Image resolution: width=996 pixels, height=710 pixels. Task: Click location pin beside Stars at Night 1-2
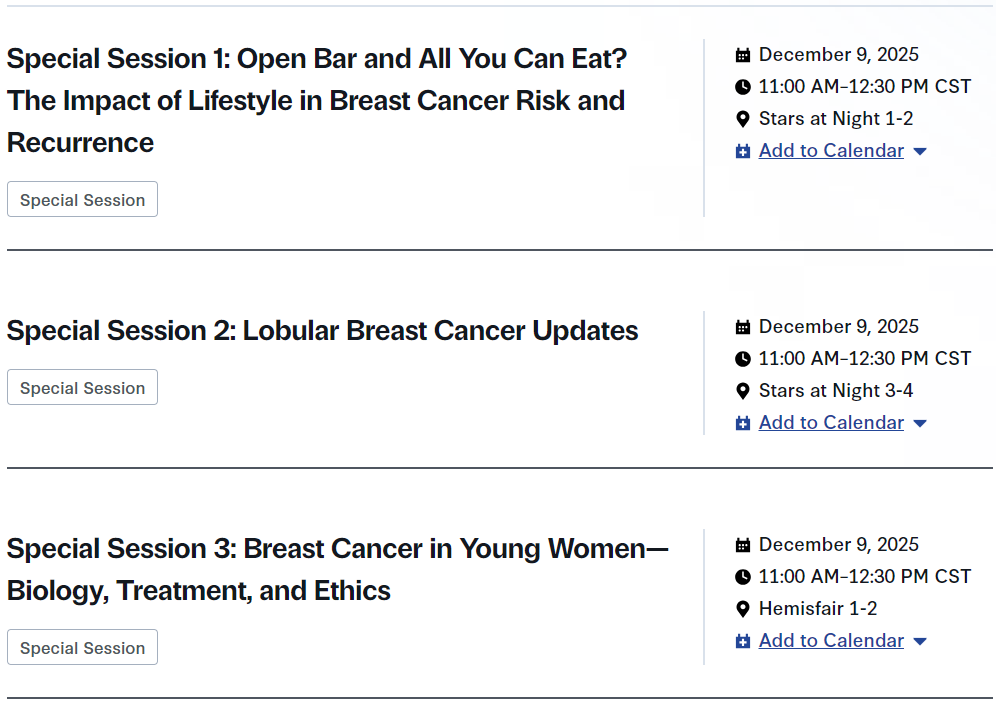tap(743, 119)
